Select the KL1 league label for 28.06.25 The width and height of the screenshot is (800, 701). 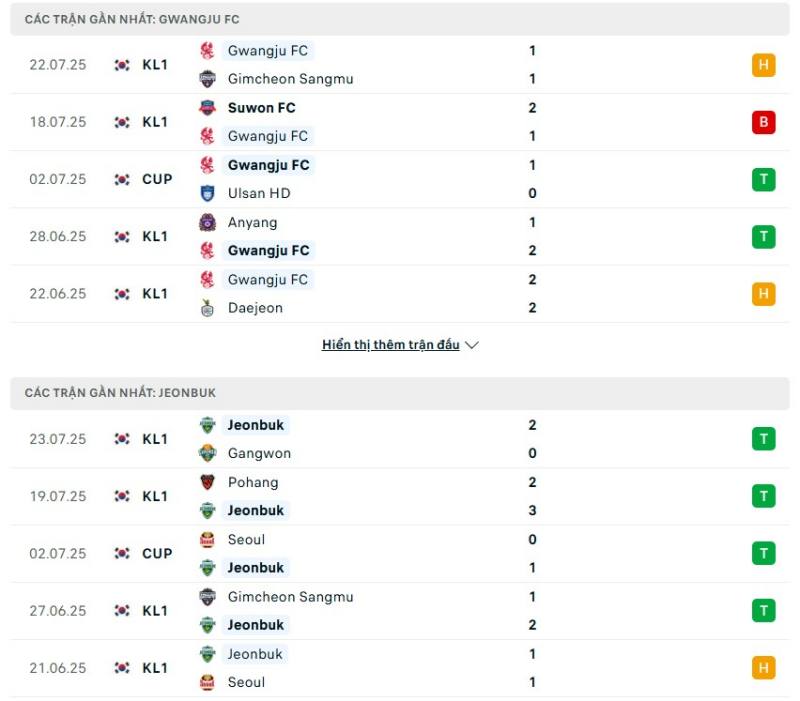tap(155, 237)
